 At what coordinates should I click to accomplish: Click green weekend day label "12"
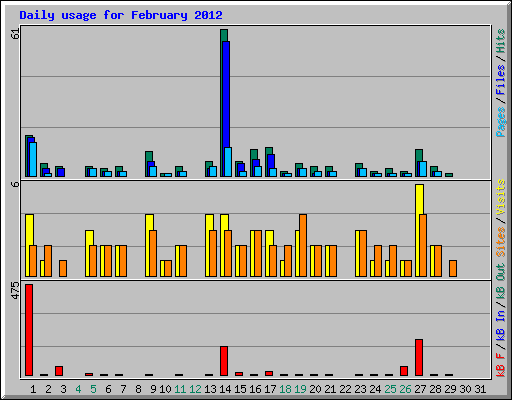point(195,389)
